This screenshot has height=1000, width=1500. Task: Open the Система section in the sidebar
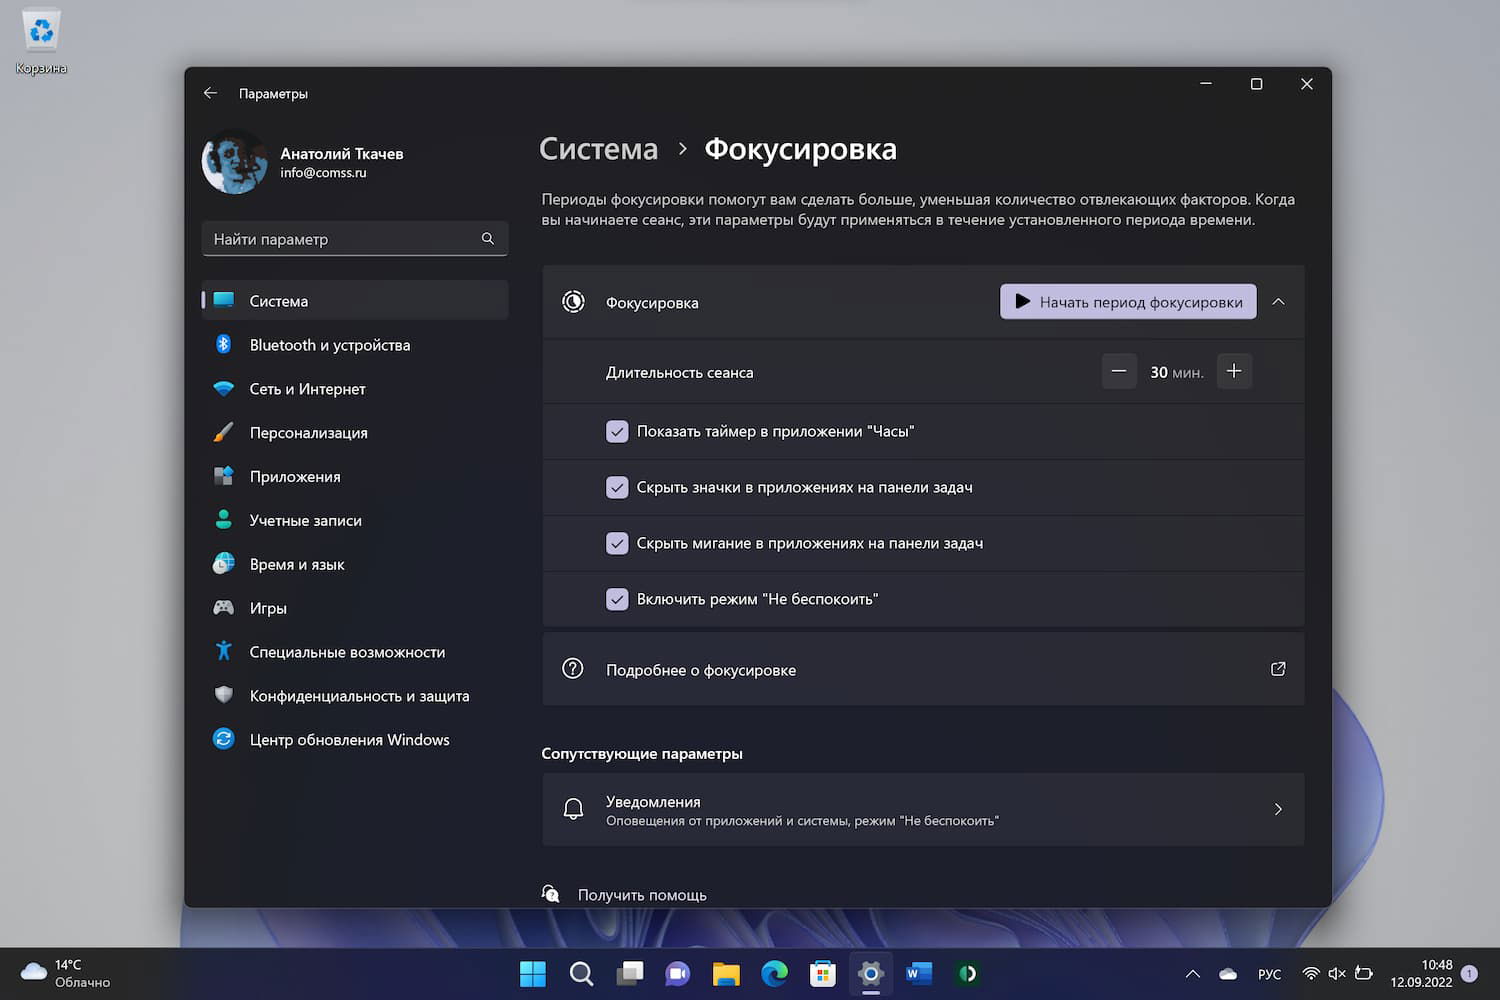tap(355, 301)
